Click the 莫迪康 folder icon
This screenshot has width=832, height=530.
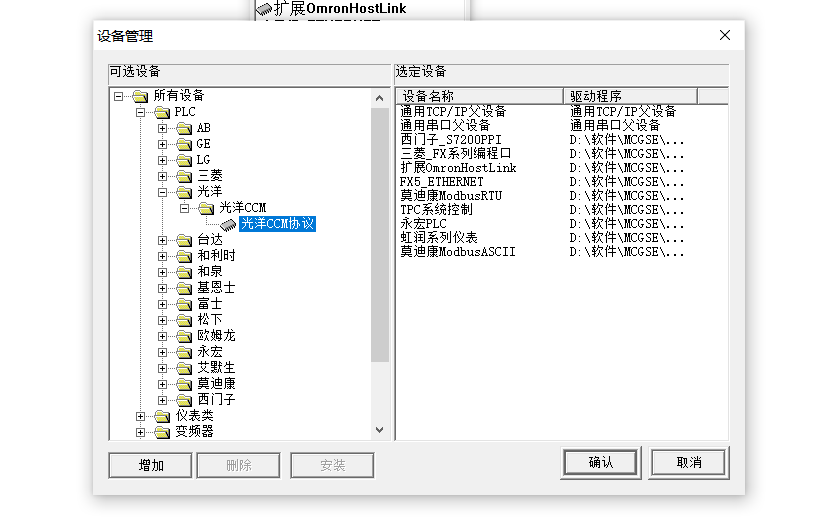(x=183, y=384)
